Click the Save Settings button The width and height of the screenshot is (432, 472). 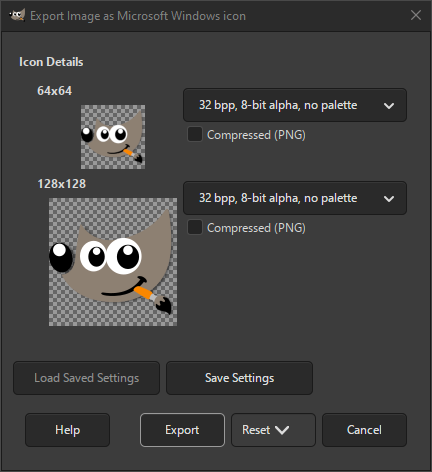click(239, 378)
